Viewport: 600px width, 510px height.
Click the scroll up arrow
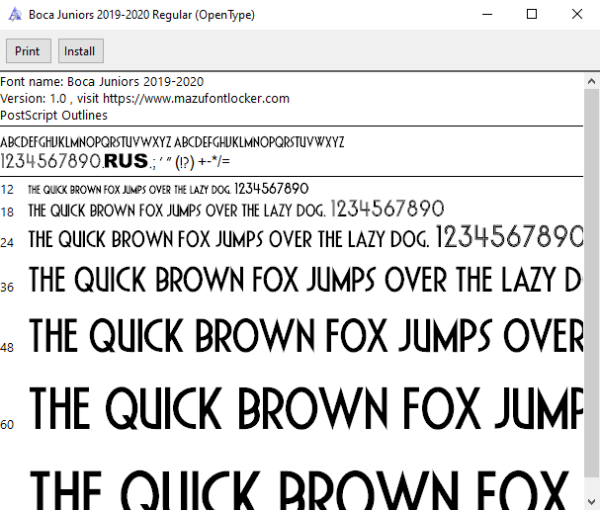592,81
